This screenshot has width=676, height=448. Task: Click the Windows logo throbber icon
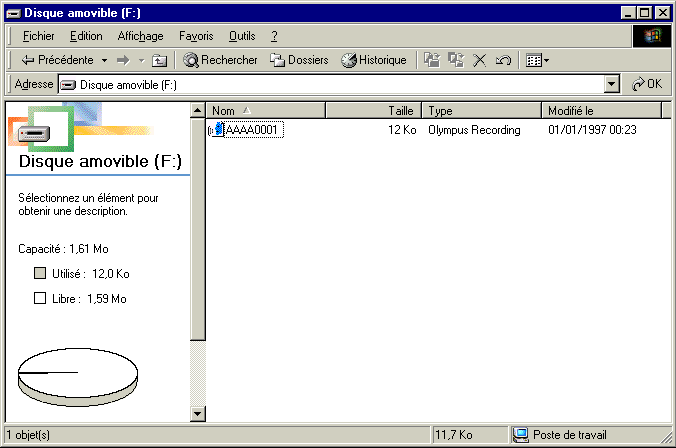(x=652, y=36)
